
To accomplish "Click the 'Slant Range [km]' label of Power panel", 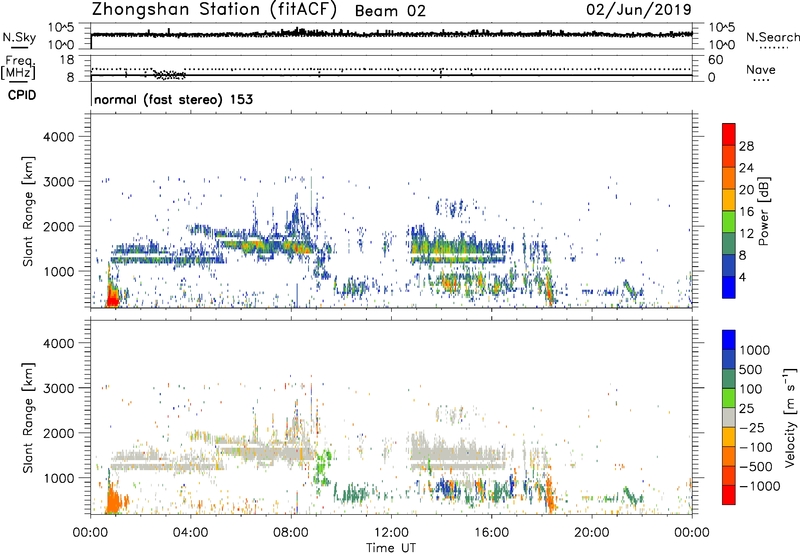I will (28, 211).
